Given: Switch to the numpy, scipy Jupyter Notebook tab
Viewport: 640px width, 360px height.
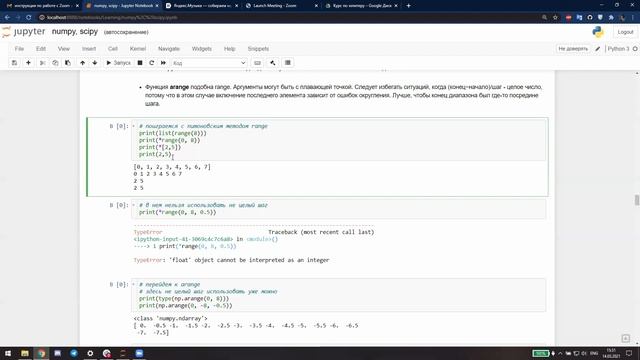Looking at the screenshot, I should 121,6.
